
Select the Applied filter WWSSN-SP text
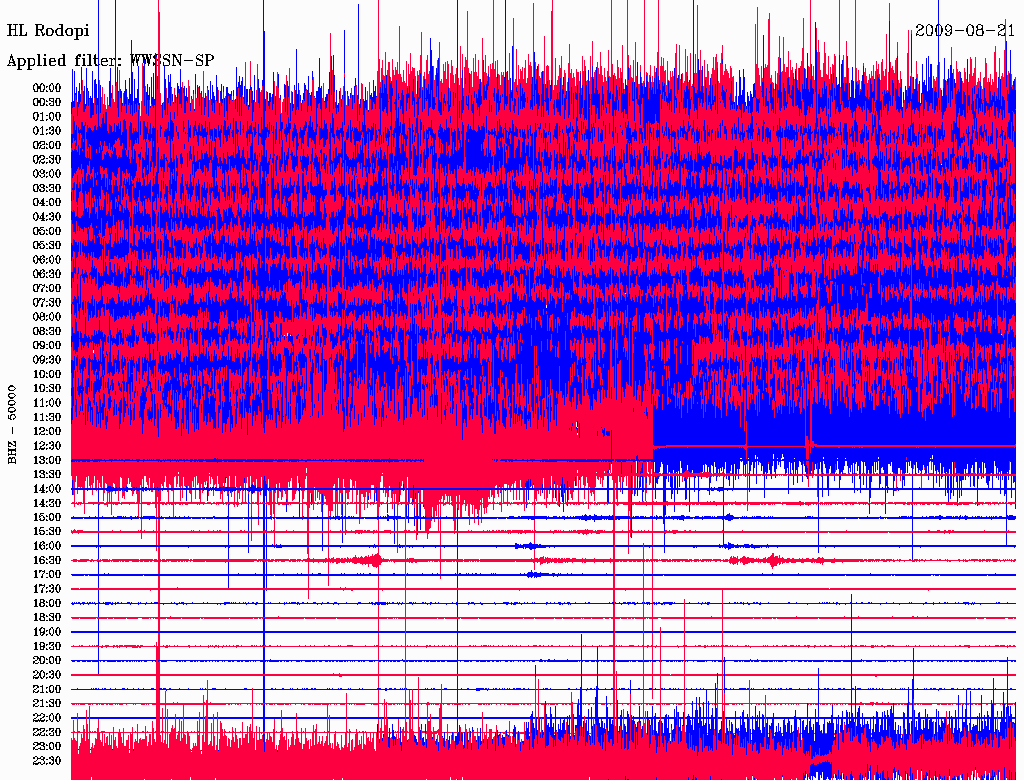click(110, 60)
